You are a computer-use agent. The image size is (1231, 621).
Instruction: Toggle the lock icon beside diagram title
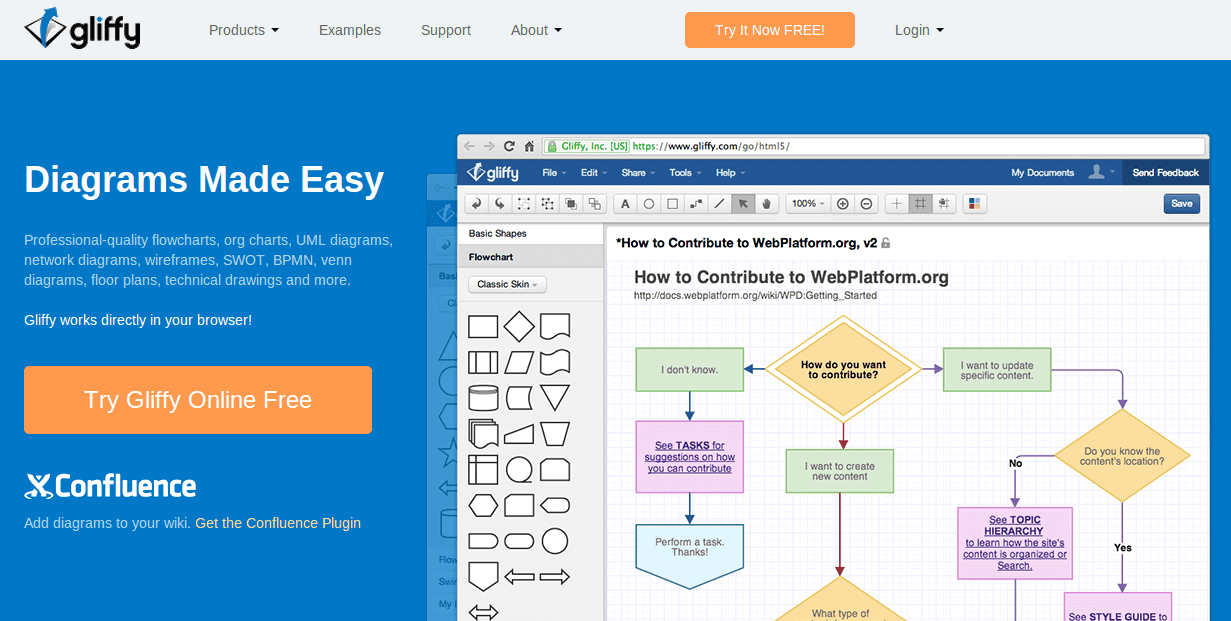[886, 243]
